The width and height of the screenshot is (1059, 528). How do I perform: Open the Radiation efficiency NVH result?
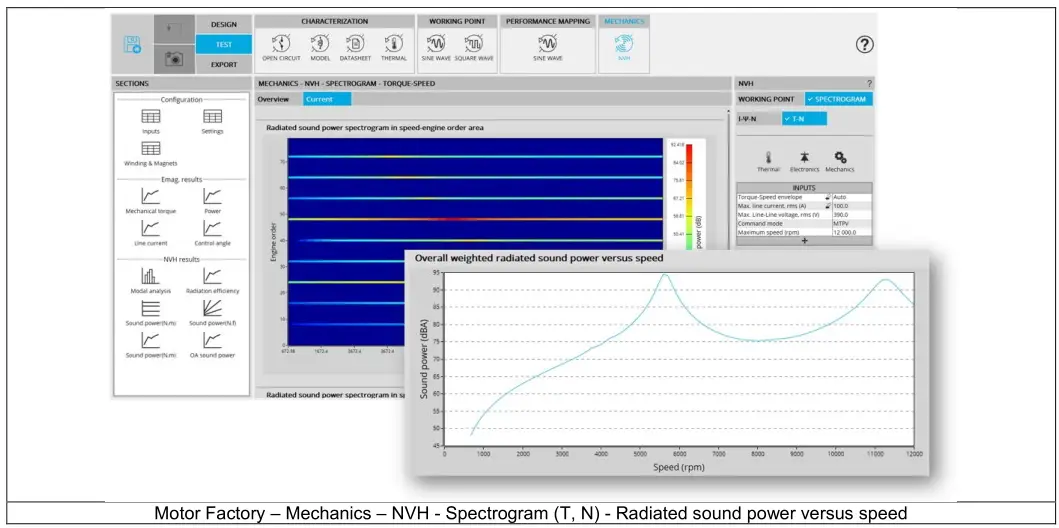pos(212,281)
